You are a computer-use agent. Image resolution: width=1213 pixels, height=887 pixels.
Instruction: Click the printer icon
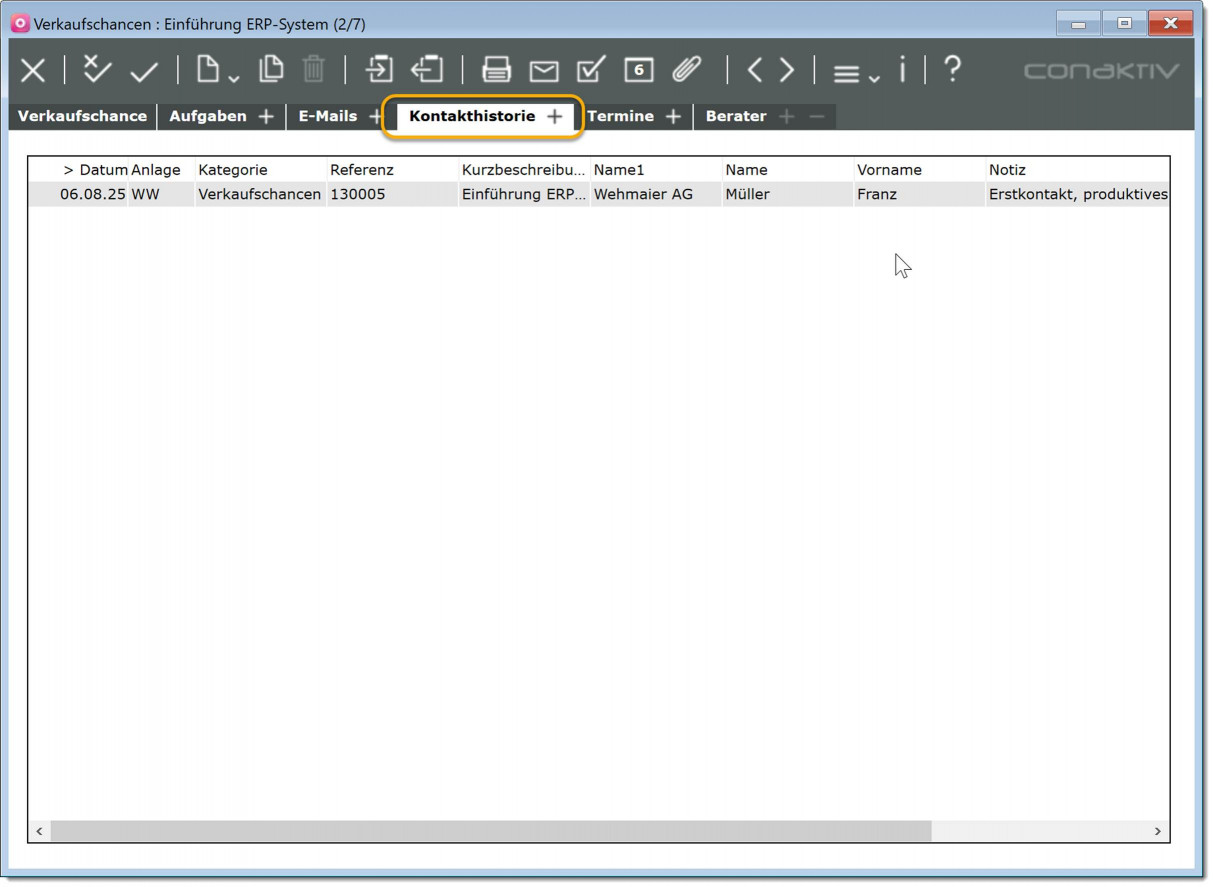coord(496,70)
